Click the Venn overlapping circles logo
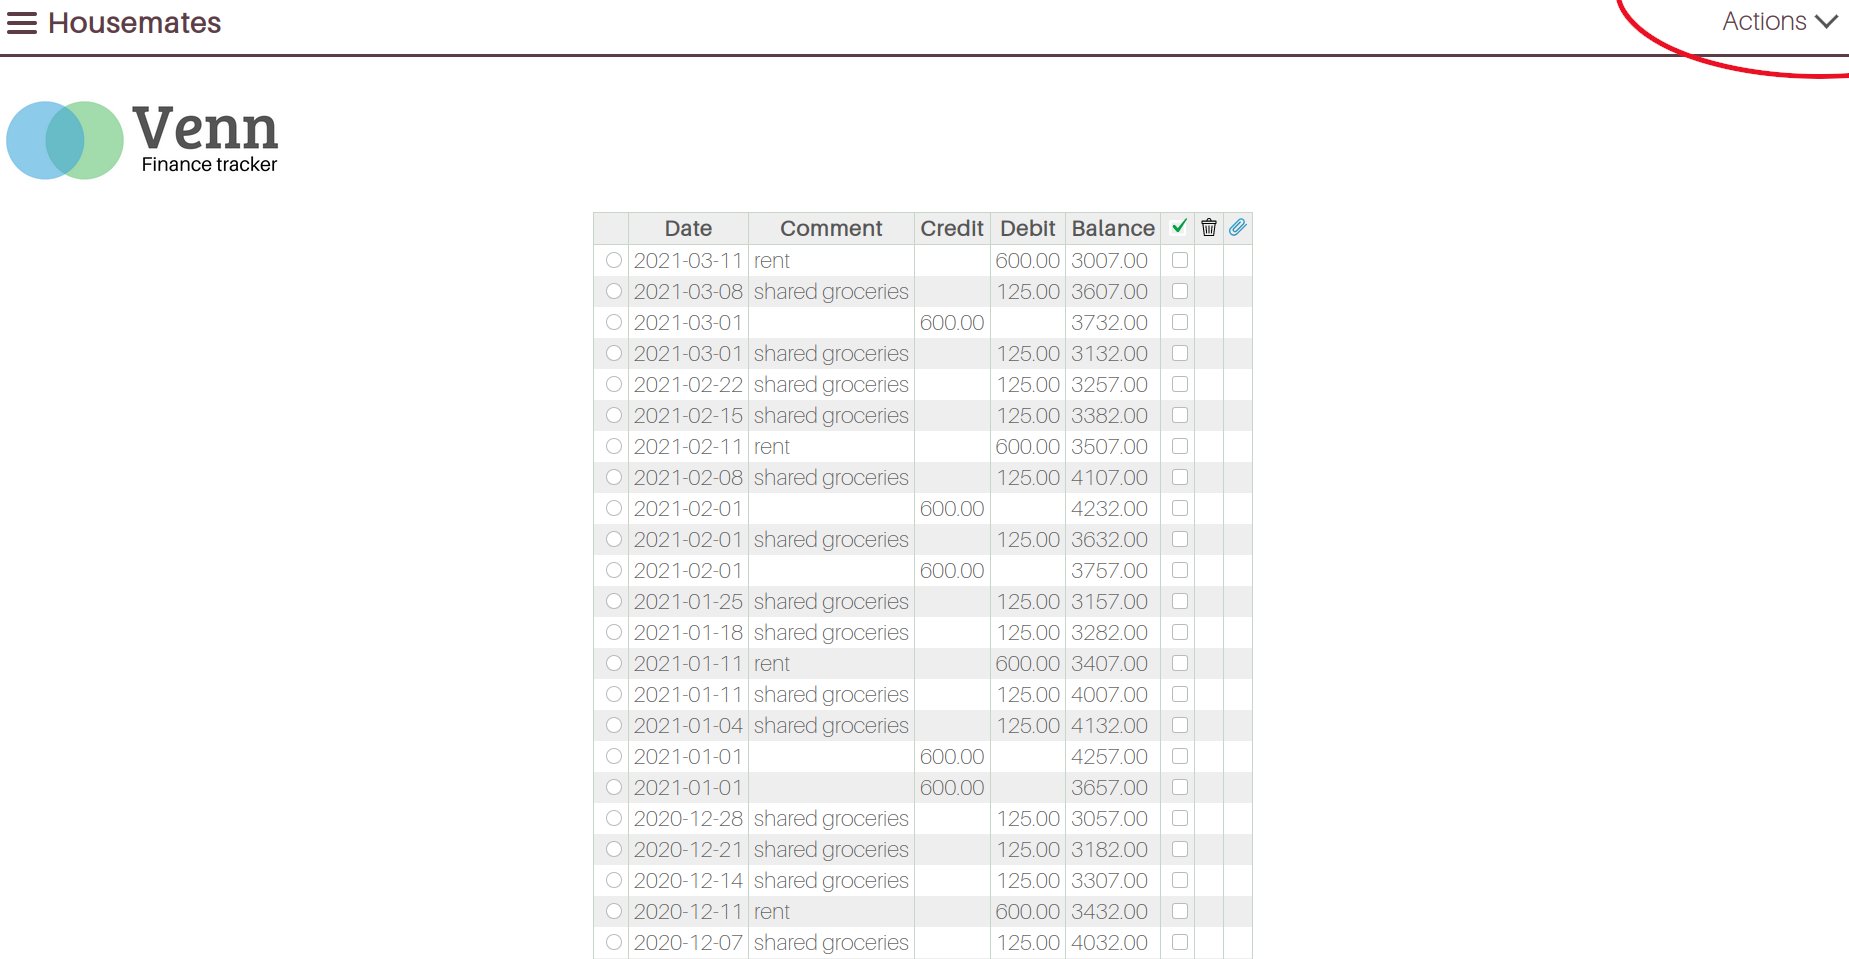 point(65,140)
